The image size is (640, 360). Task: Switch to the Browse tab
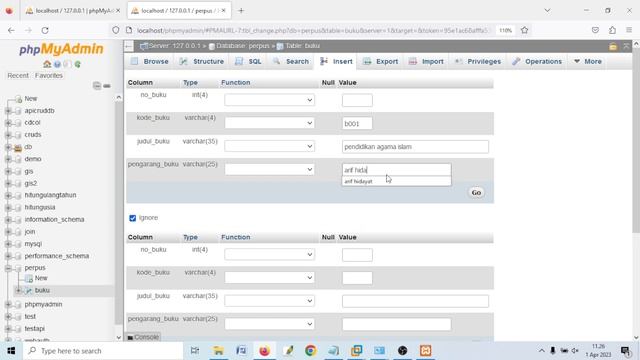(150, 62)
